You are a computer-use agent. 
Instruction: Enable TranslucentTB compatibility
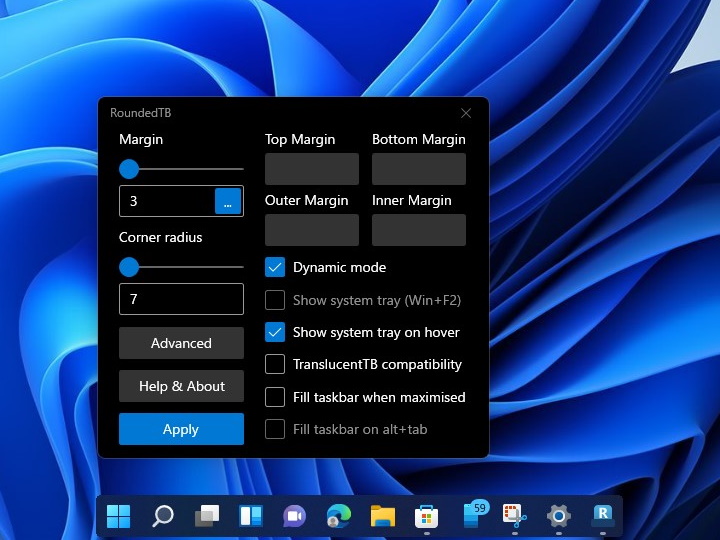click(x=275, y=365)
